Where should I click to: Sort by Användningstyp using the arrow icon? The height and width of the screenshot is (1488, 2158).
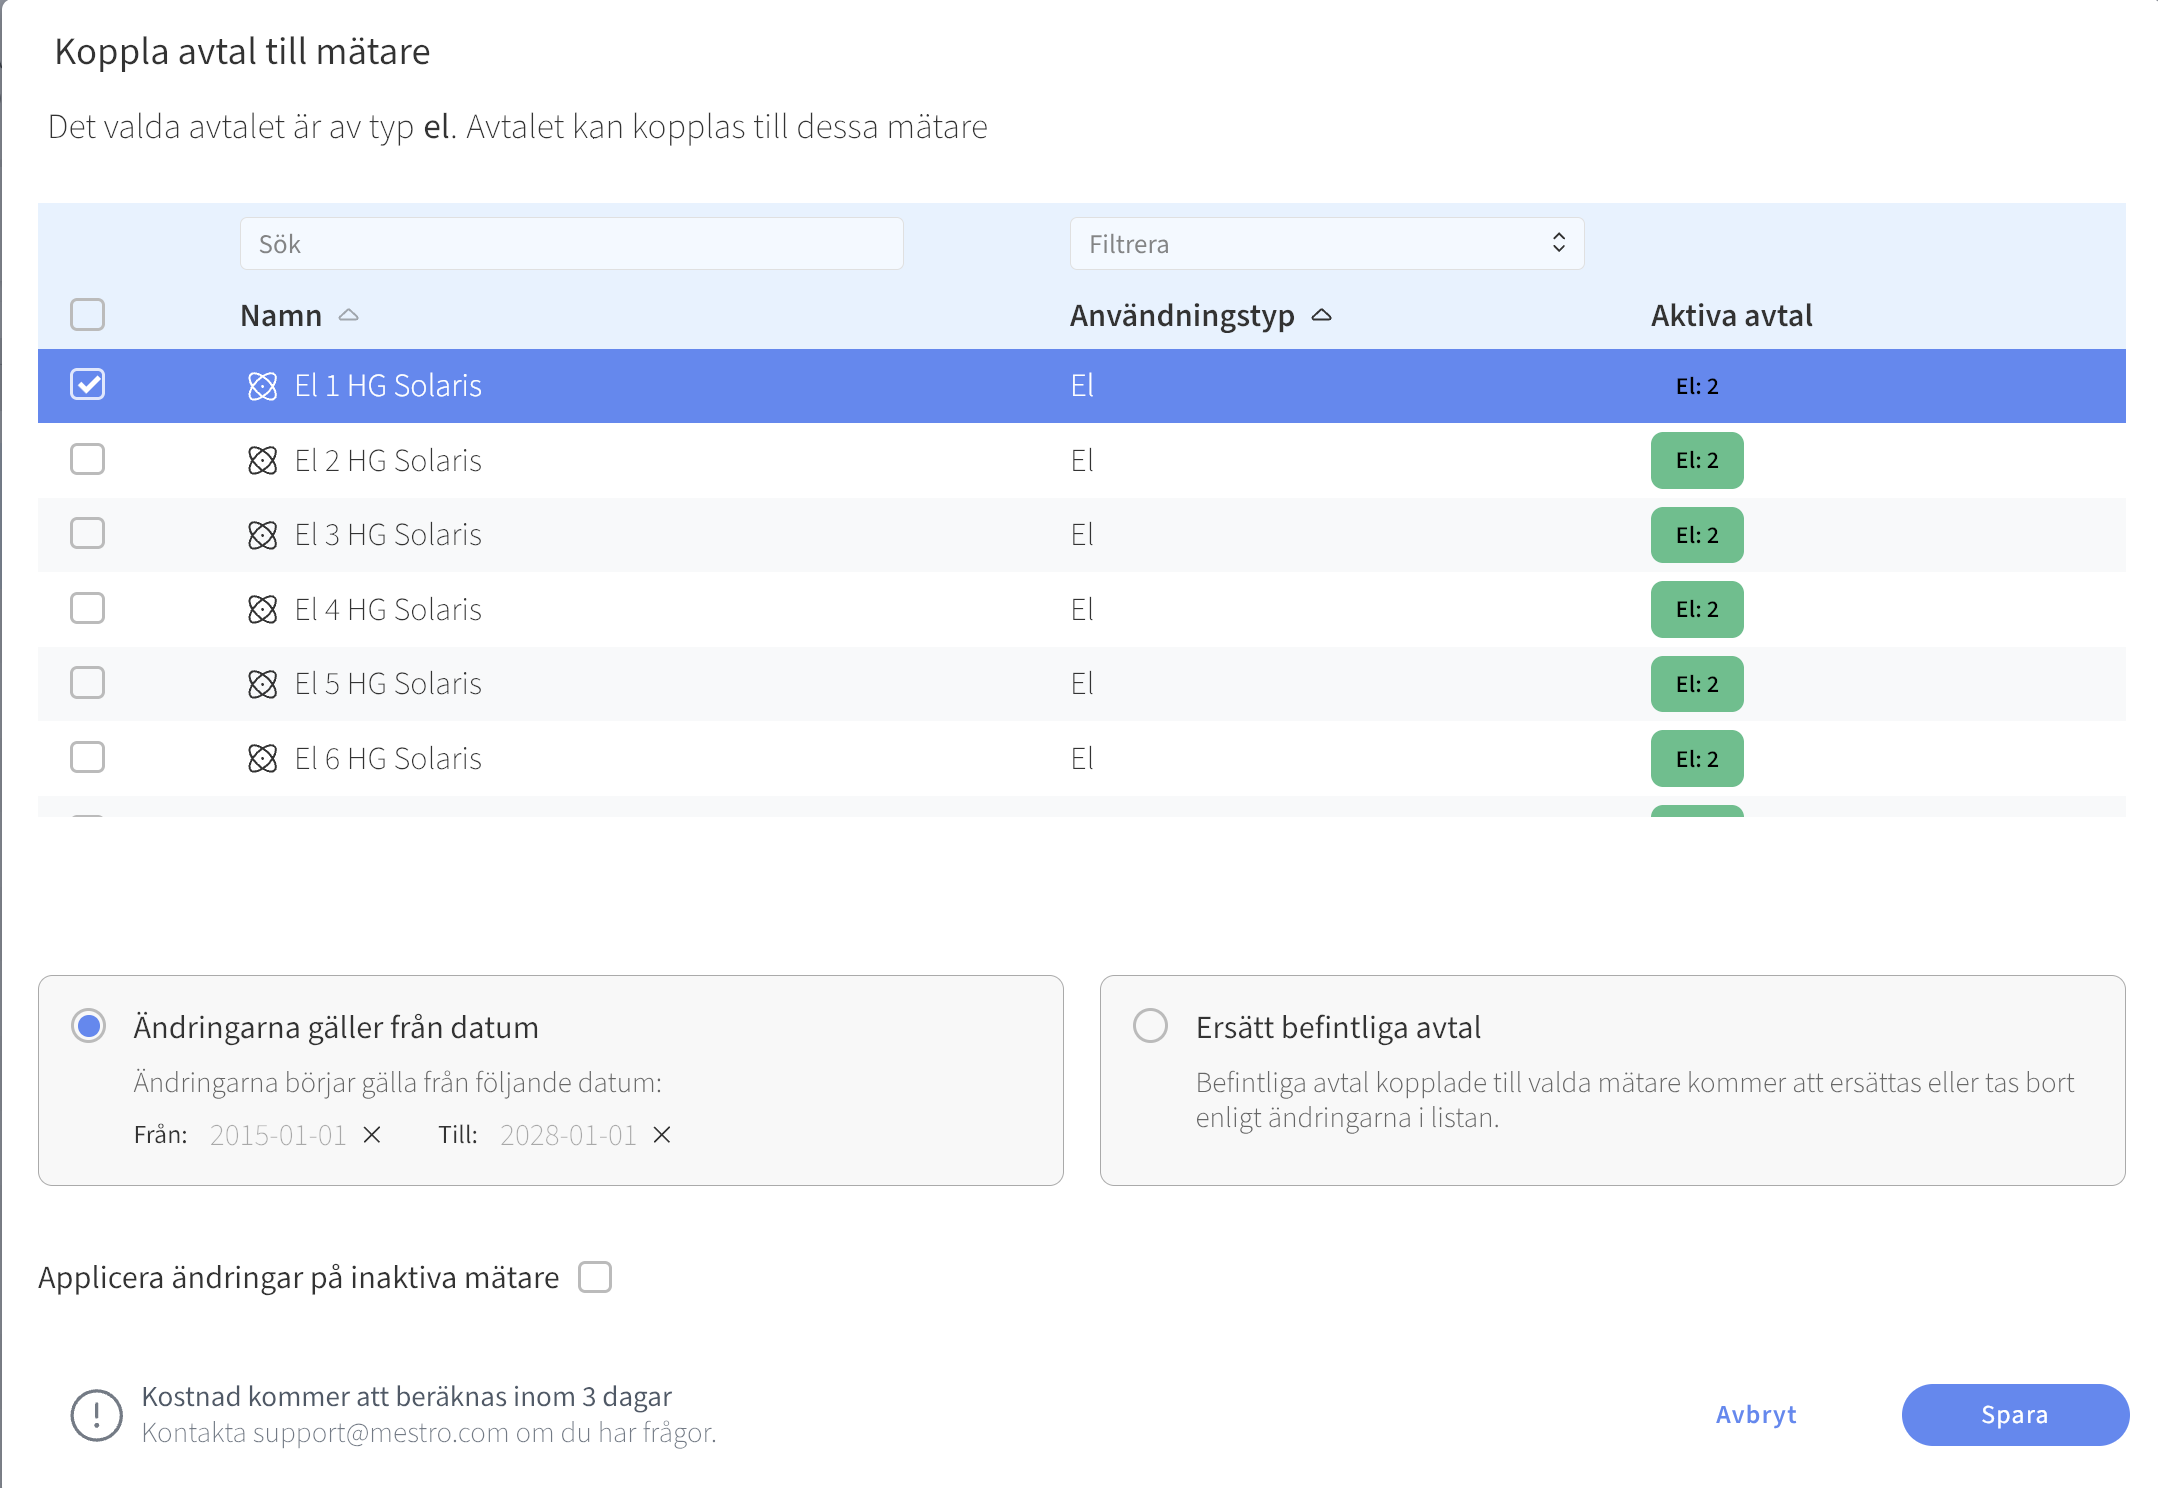pos(1321,315)
